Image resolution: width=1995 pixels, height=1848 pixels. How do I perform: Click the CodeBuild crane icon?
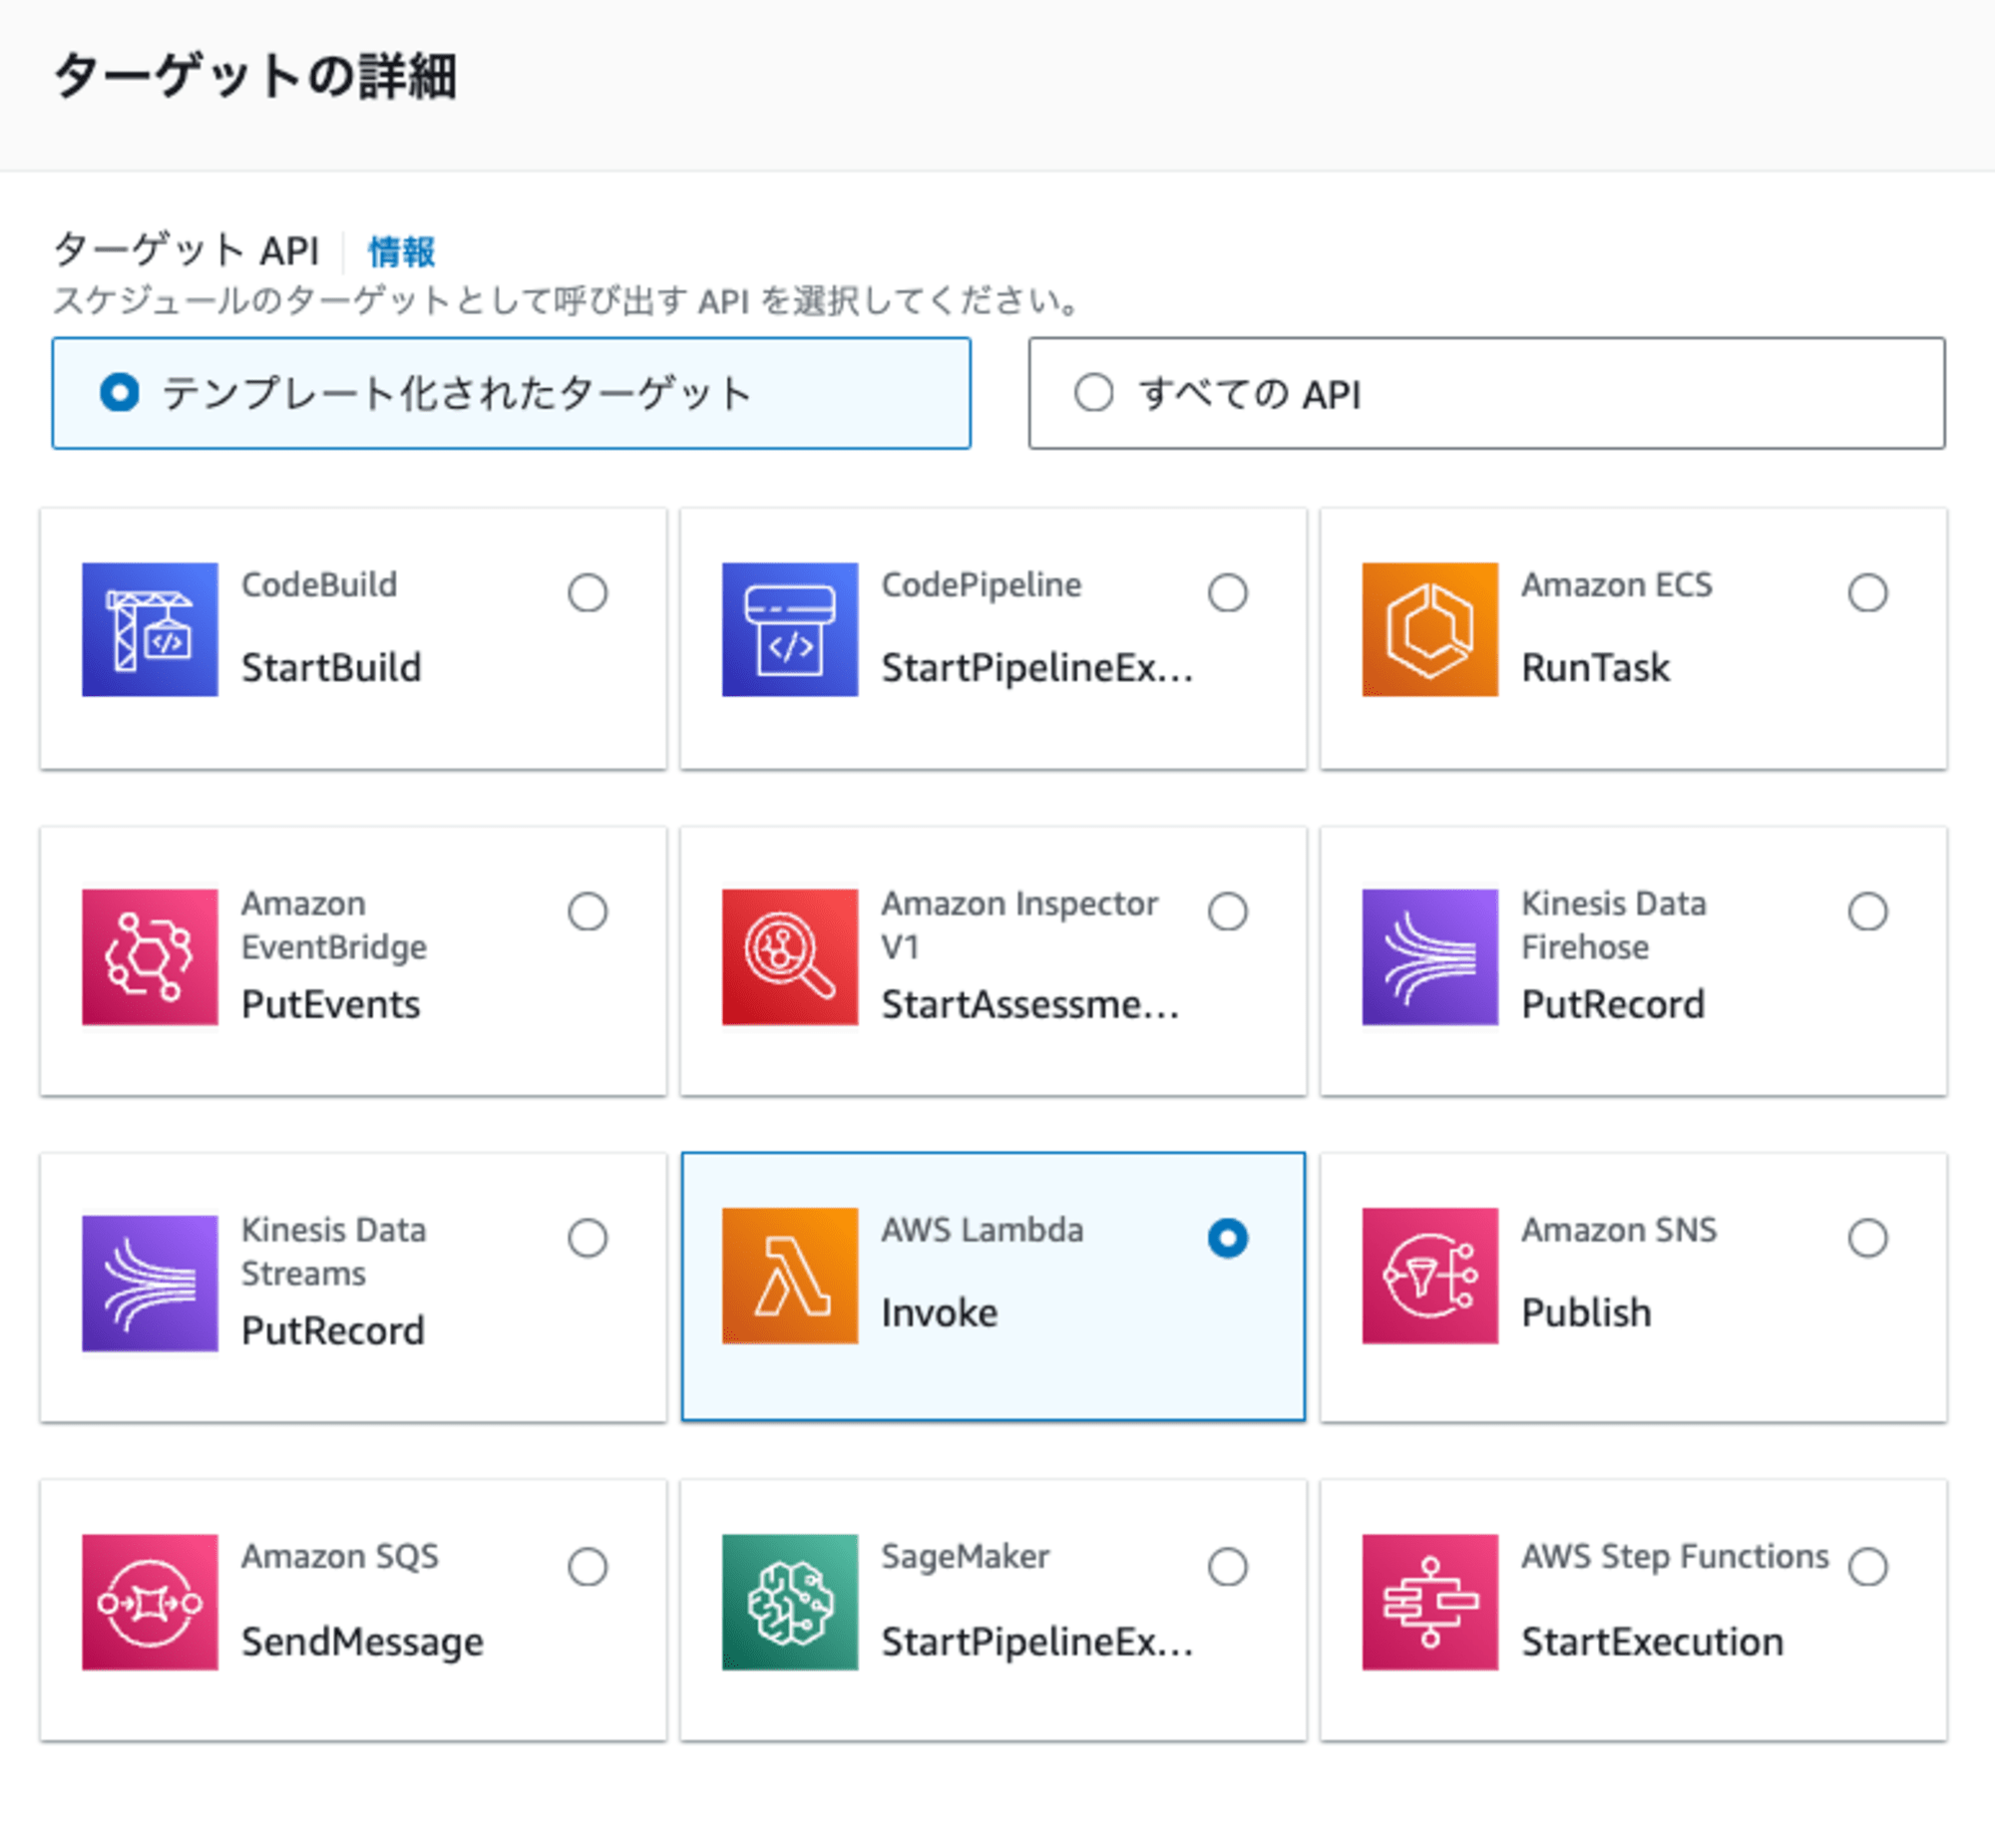tap(150, 629)
